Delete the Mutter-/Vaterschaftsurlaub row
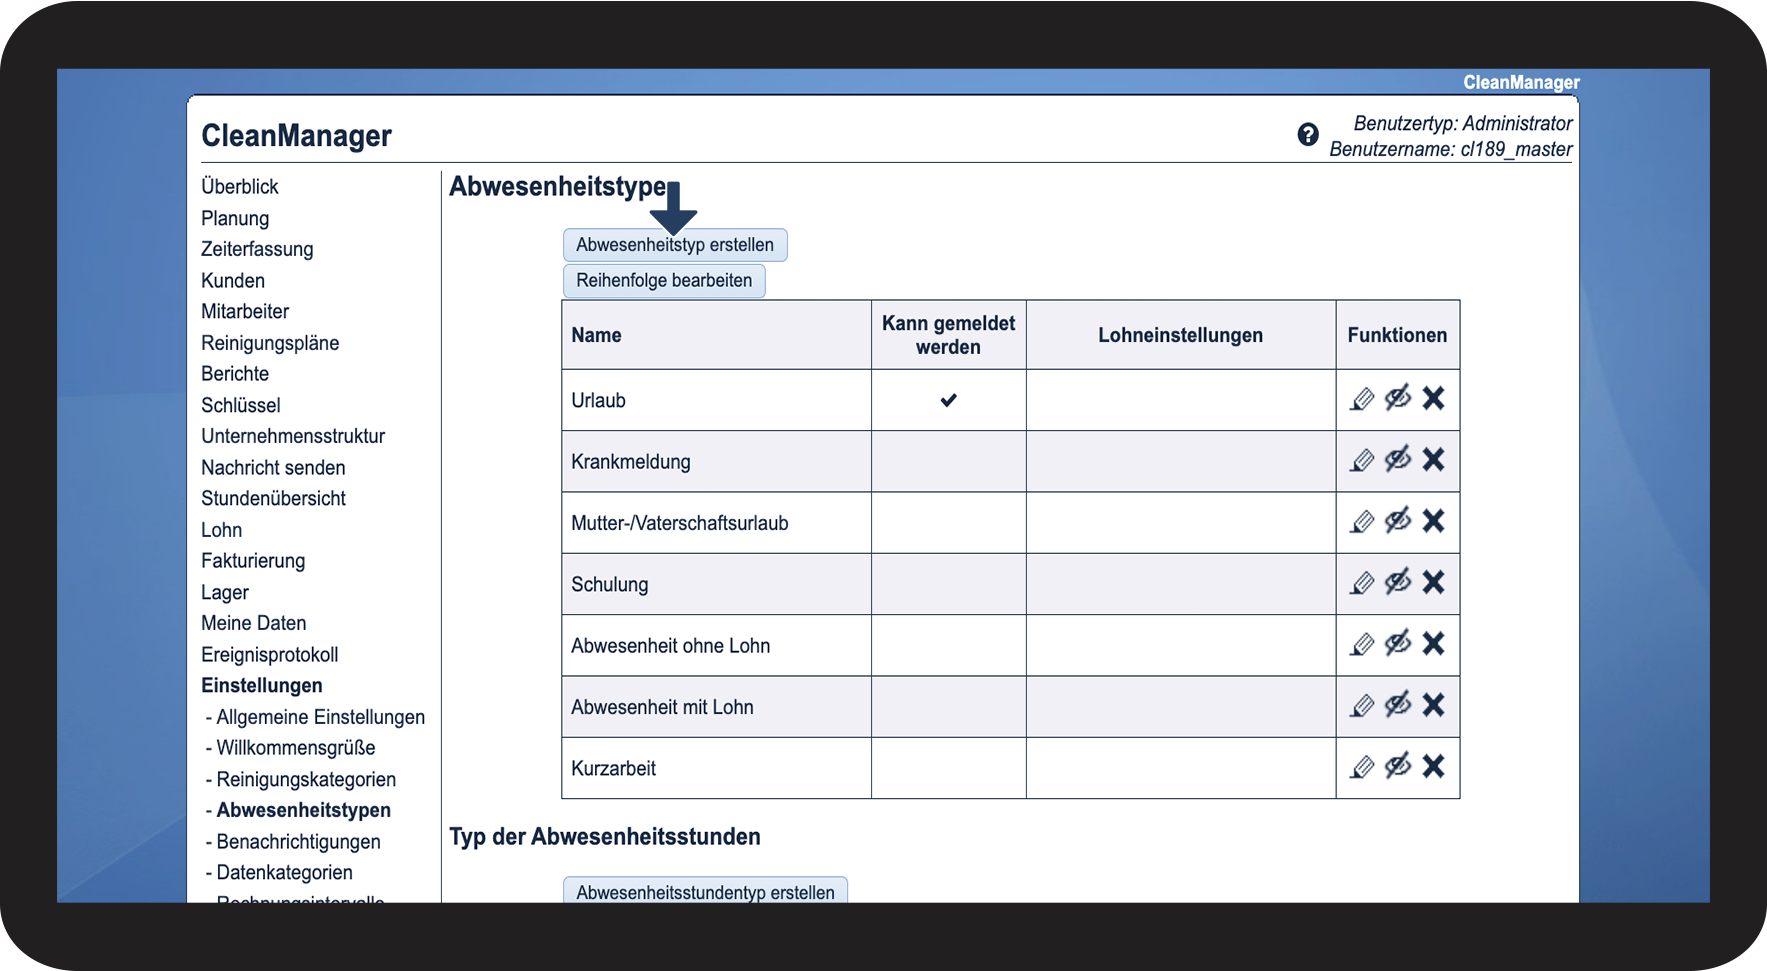The width and height of the screenshot is (1767, 971). [x=1433, y=520]
